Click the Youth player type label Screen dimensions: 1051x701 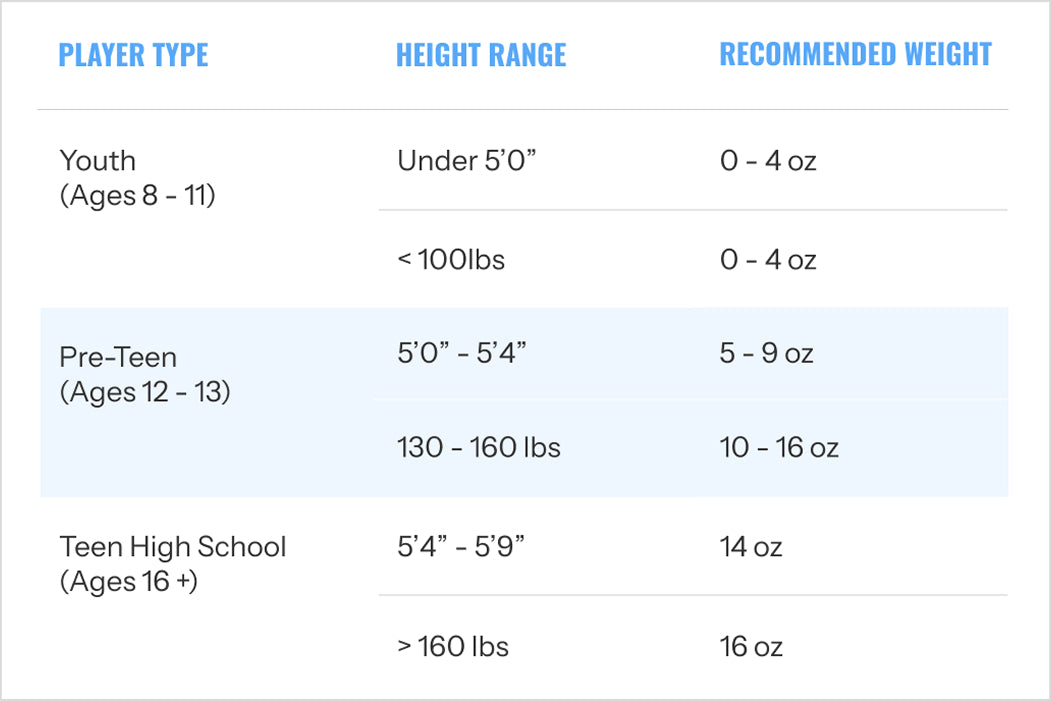pos(98,160)
